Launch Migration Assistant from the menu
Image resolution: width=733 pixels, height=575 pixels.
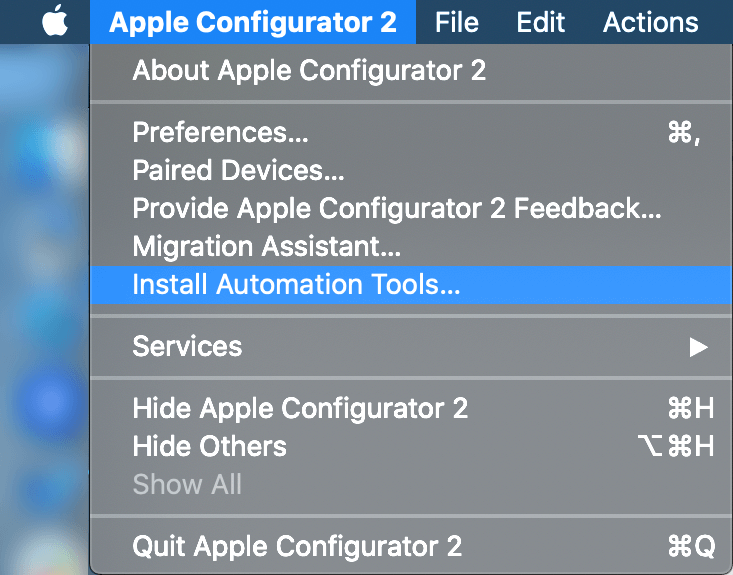pos(267,246)
